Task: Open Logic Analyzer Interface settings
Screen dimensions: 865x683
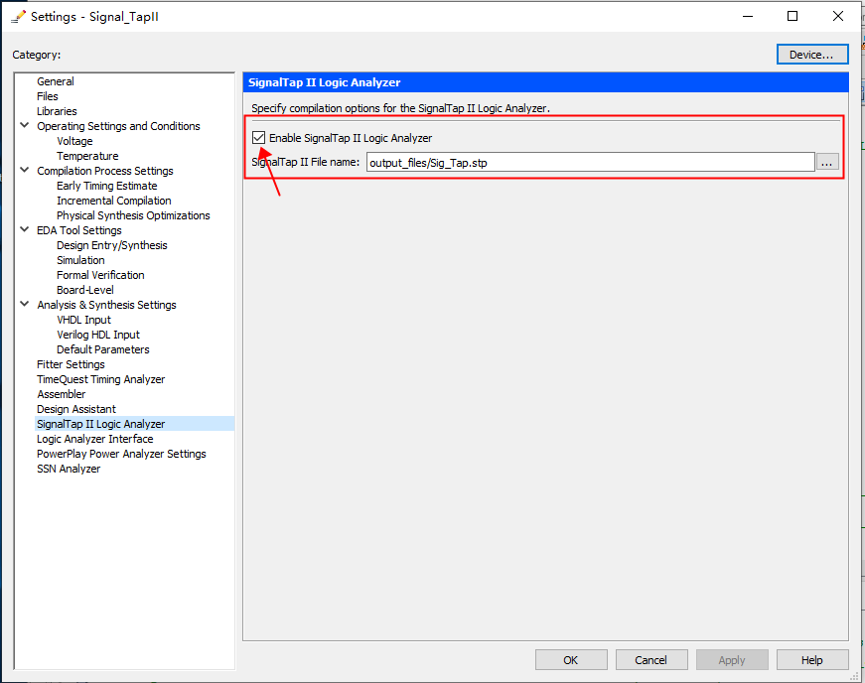Action: coord(95,439)
